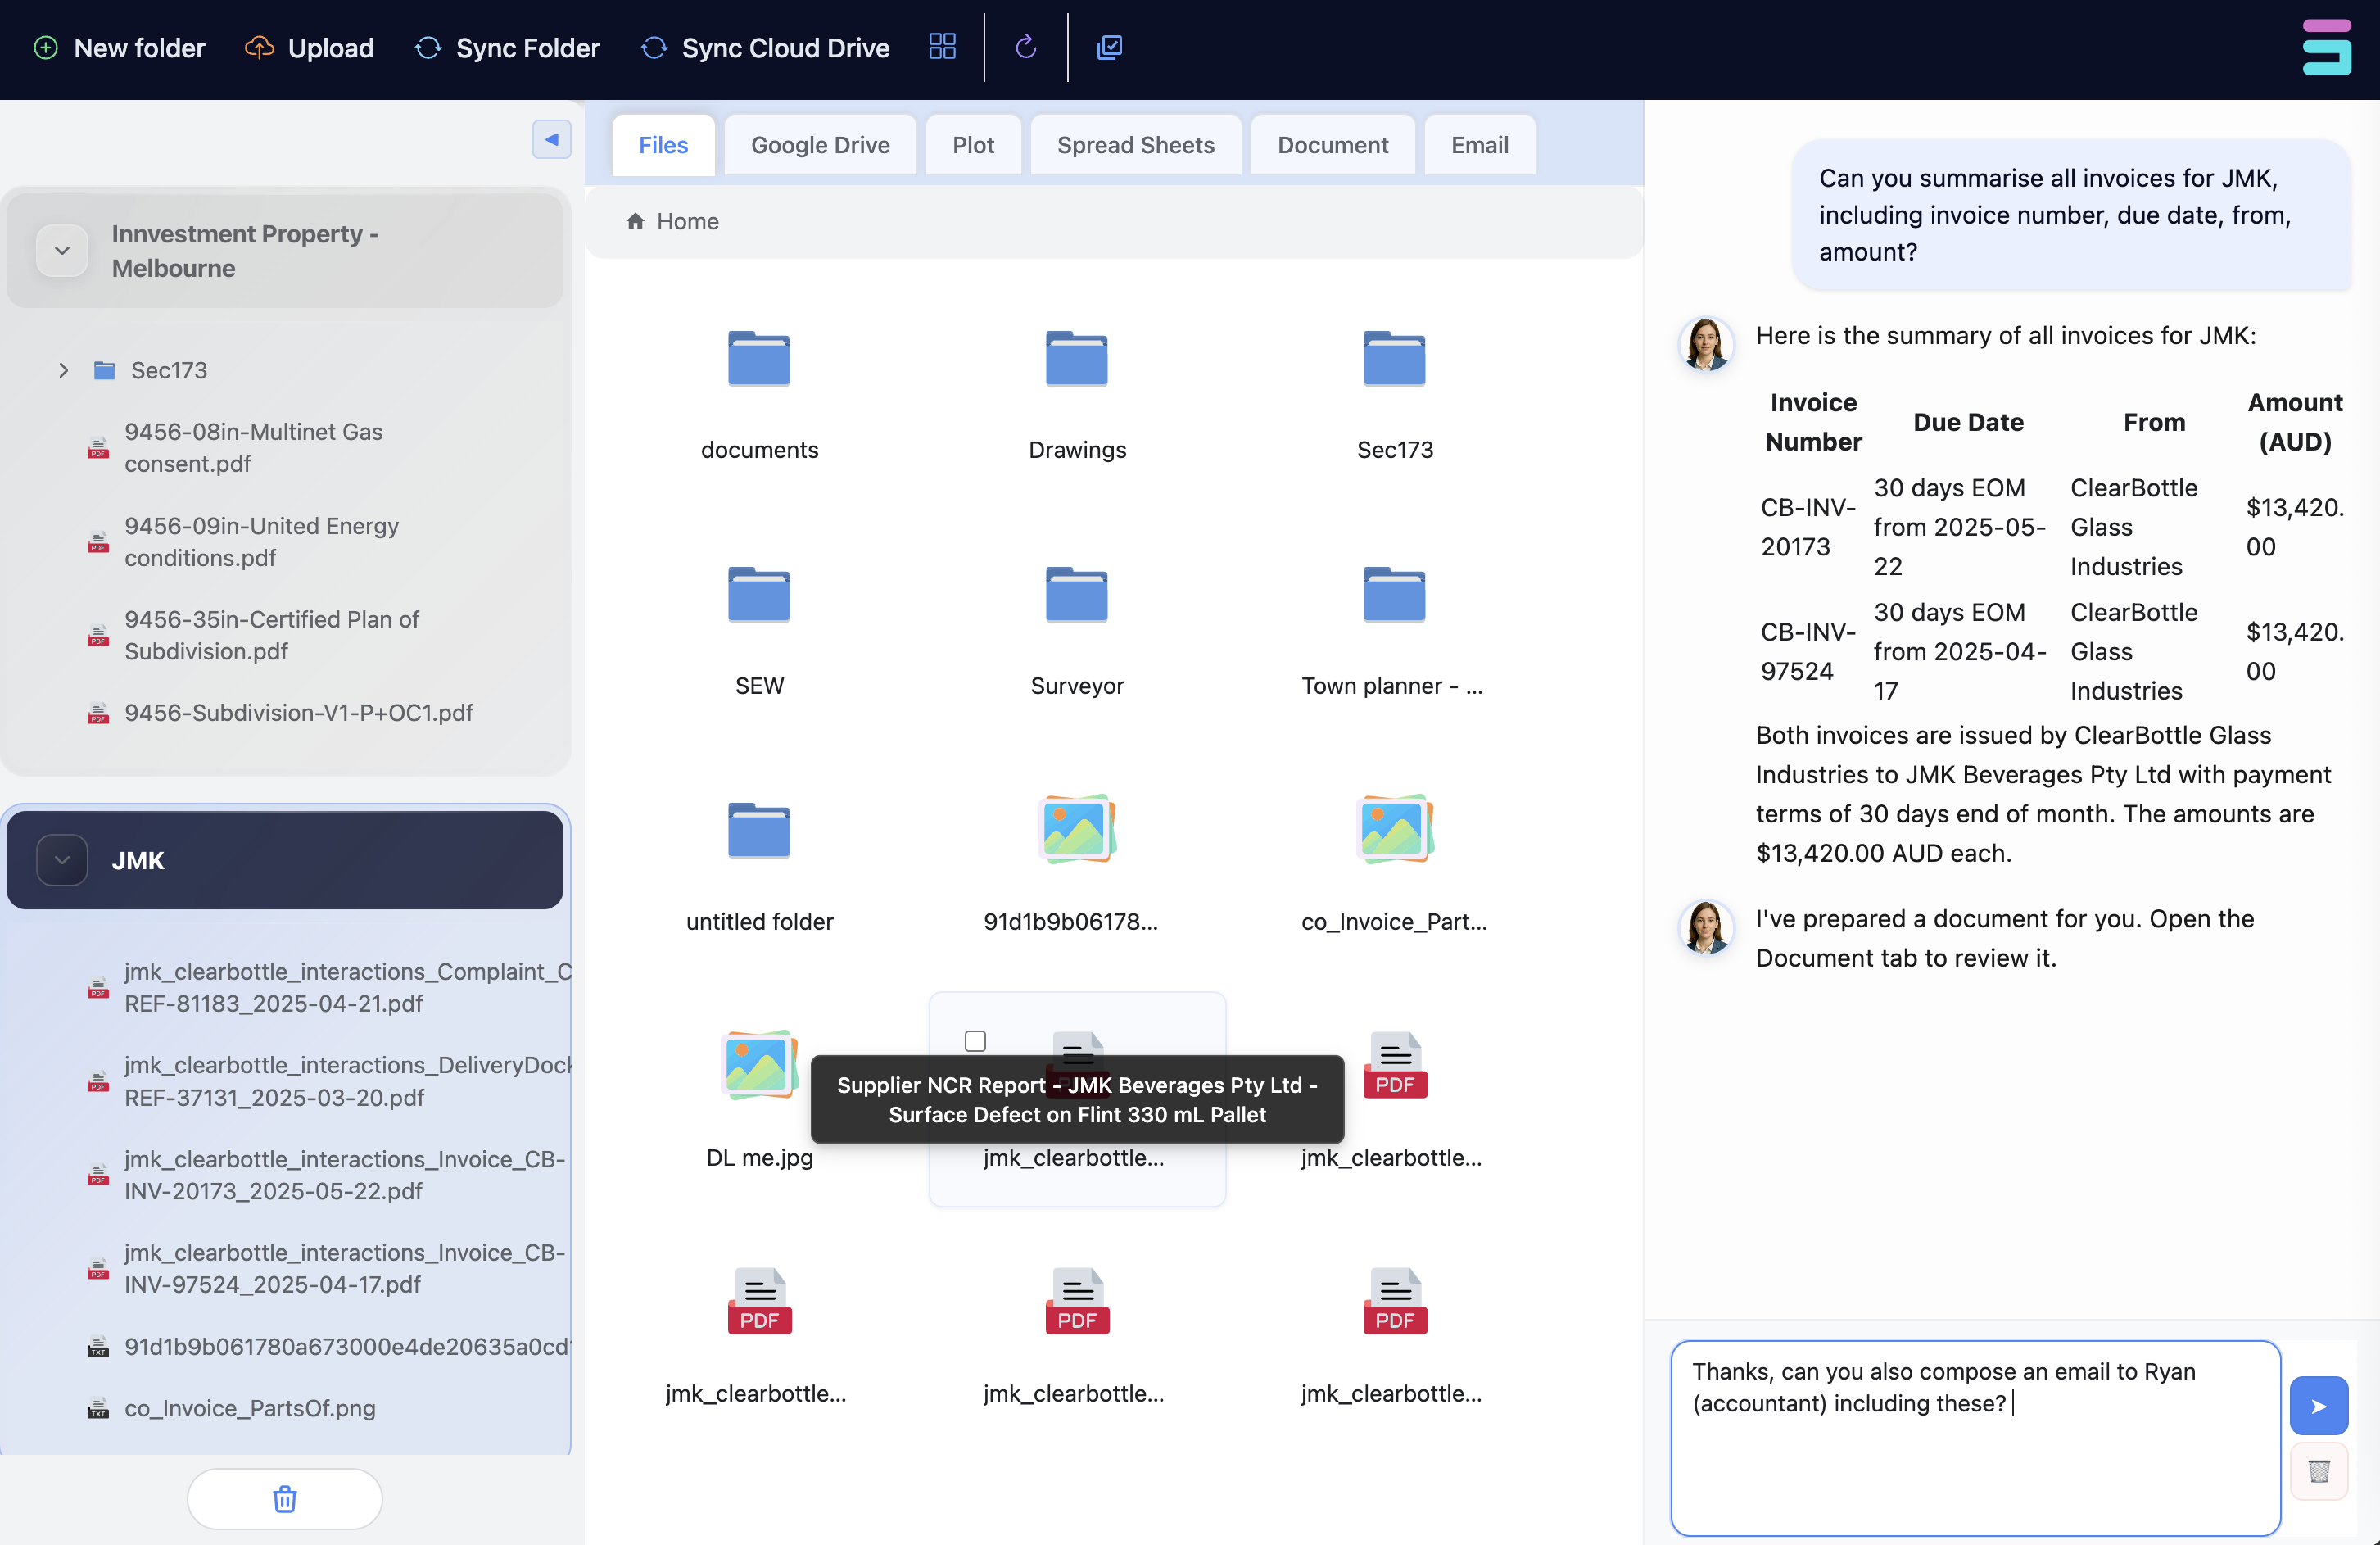2380x1545 pixels.
Task: Expand the Sec173 folder in the sidebar
Action: (64, 370)
